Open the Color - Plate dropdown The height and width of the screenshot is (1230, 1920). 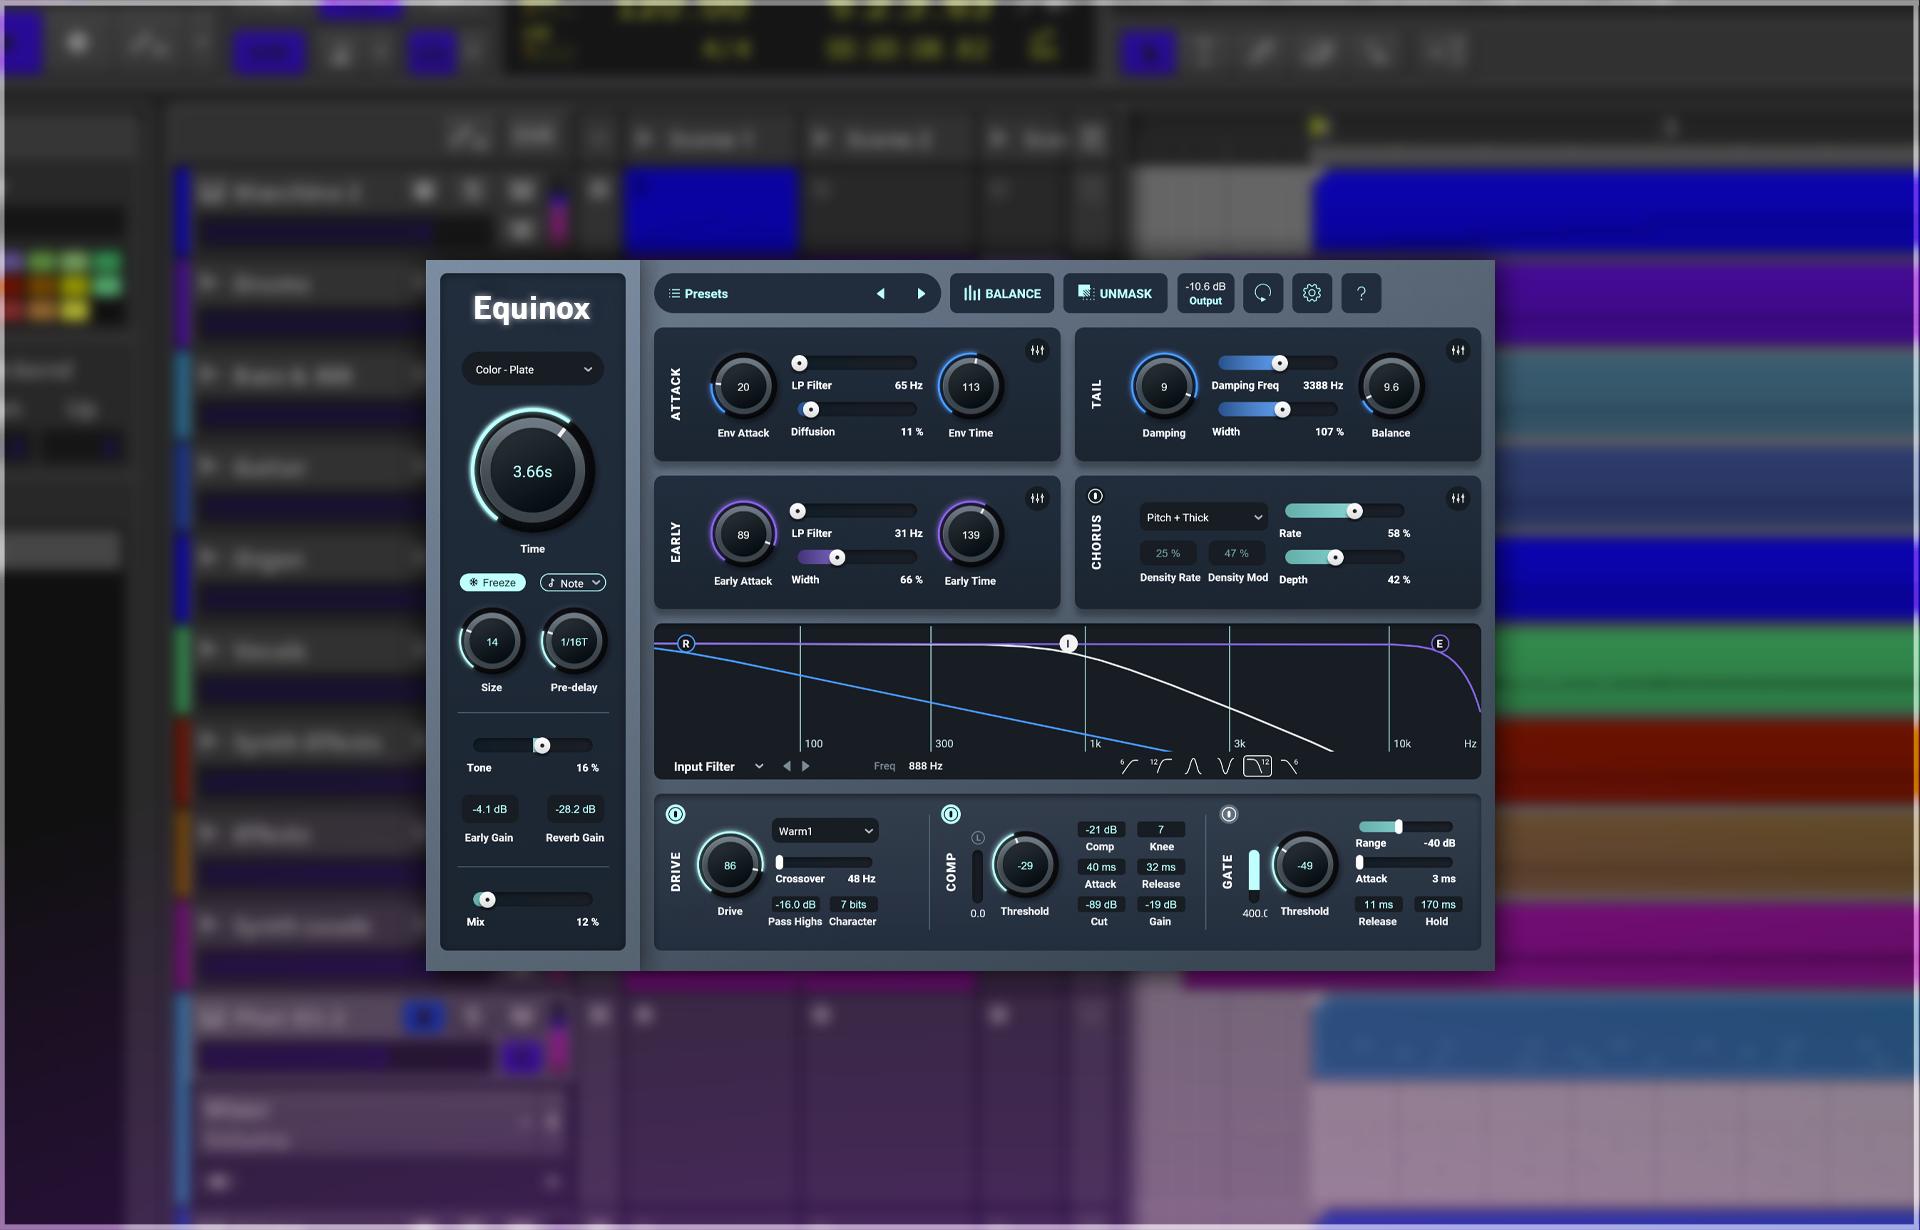[532, 369]
